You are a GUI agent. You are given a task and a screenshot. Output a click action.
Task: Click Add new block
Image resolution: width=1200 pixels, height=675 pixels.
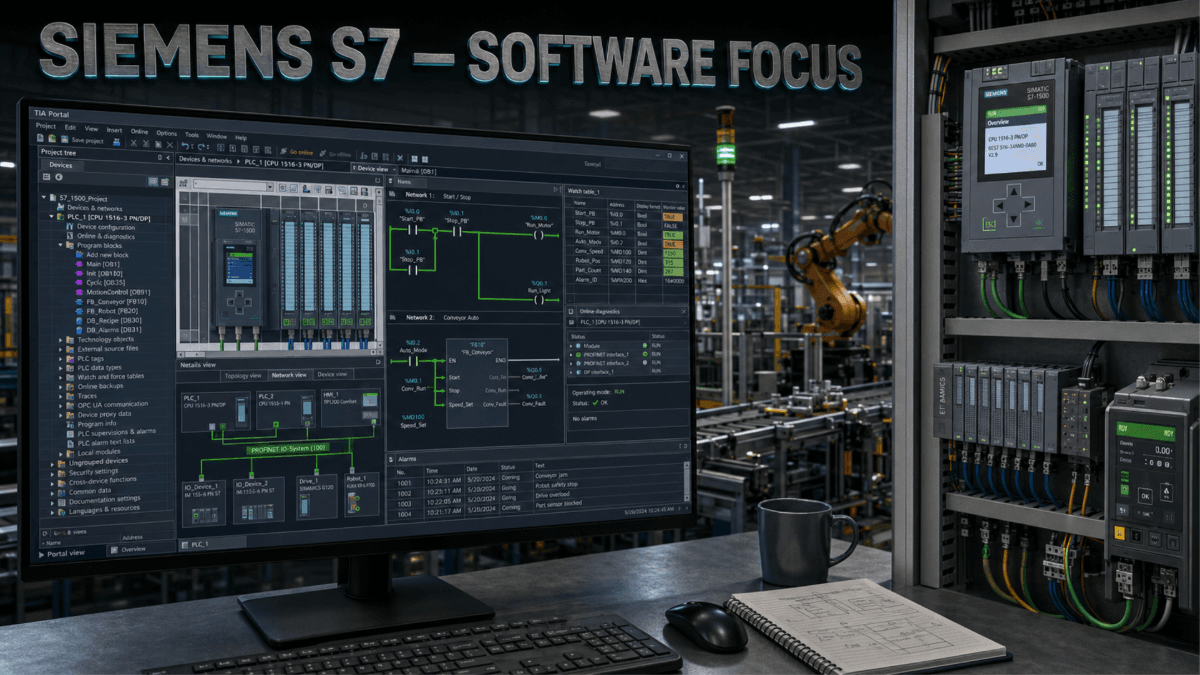point(102,255)
